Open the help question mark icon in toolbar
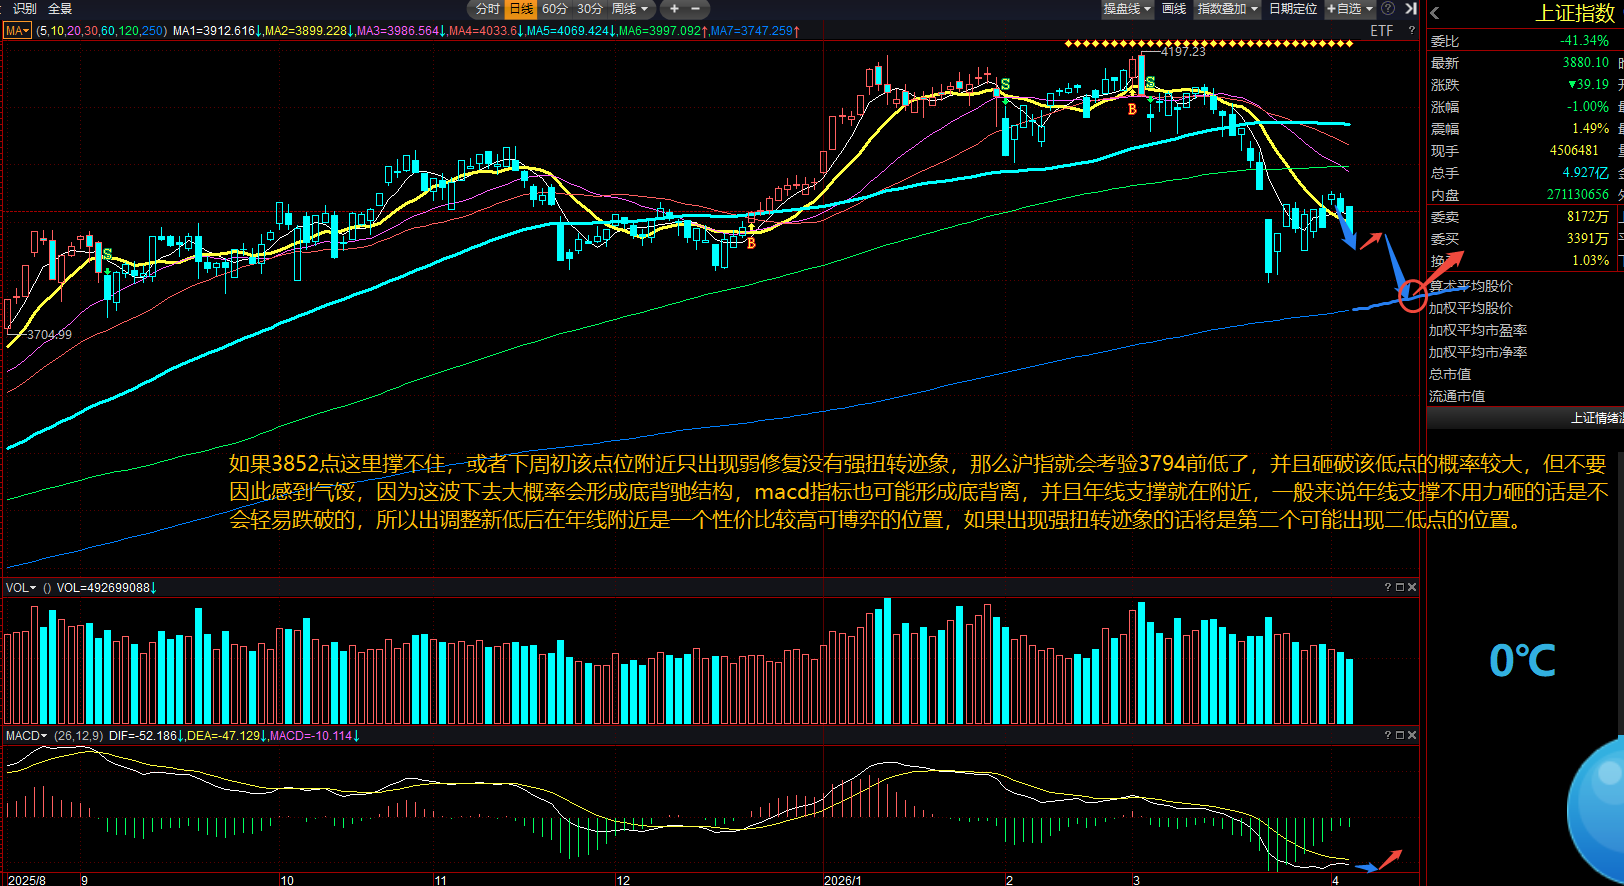1624x886 pixels. coord(1388,9)
